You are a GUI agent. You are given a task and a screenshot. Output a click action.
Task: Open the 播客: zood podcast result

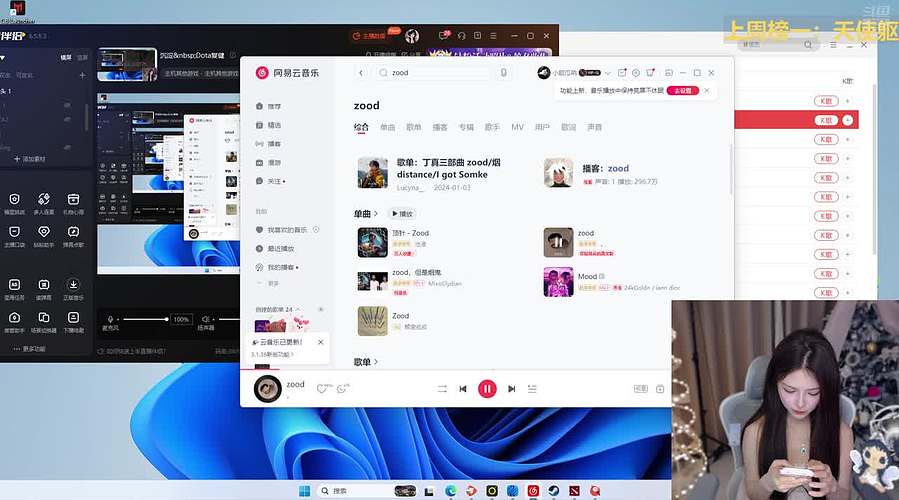pyautogui.click(x=605, y=168)
